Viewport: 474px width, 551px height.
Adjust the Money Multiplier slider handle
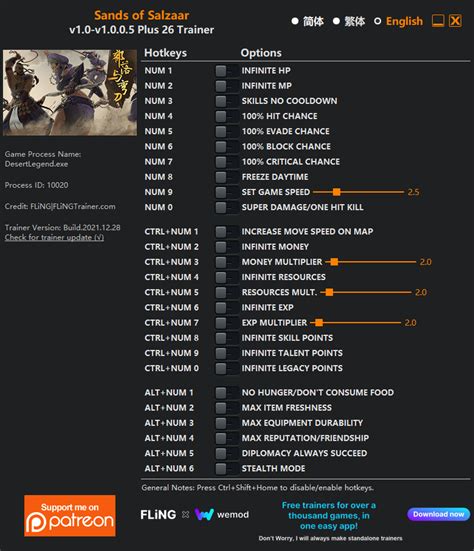(x=334, y=262)
